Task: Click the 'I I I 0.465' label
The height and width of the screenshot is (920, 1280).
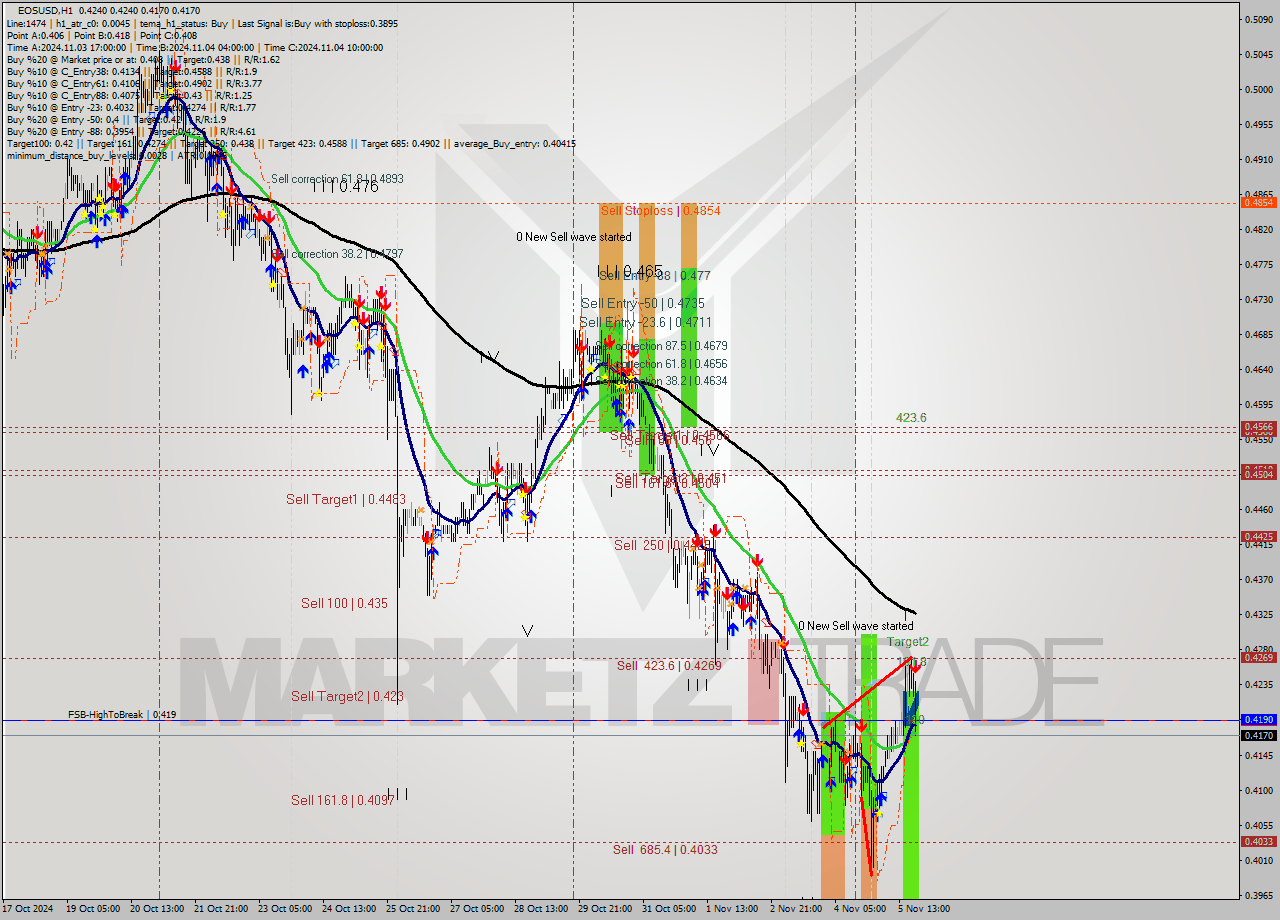Action: tap(630, 271)
